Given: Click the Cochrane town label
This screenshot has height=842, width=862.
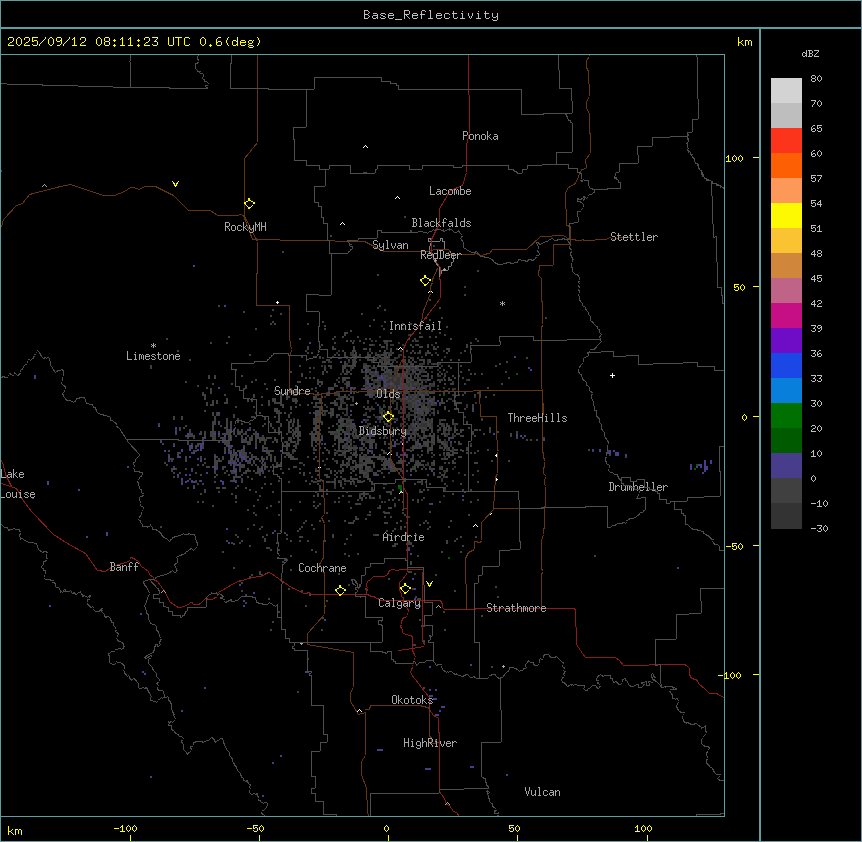Looking at the screenshot, I should (x=322, y=568).
